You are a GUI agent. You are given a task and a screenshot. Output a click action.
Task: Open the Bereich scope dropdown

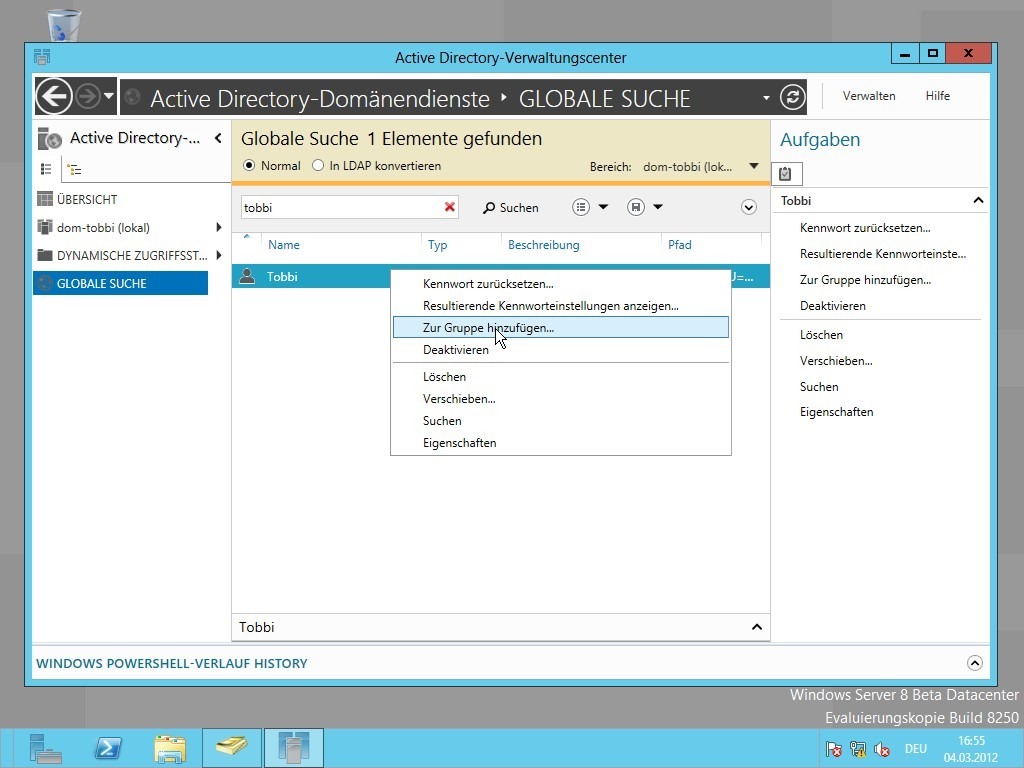(x=754, y=167)
